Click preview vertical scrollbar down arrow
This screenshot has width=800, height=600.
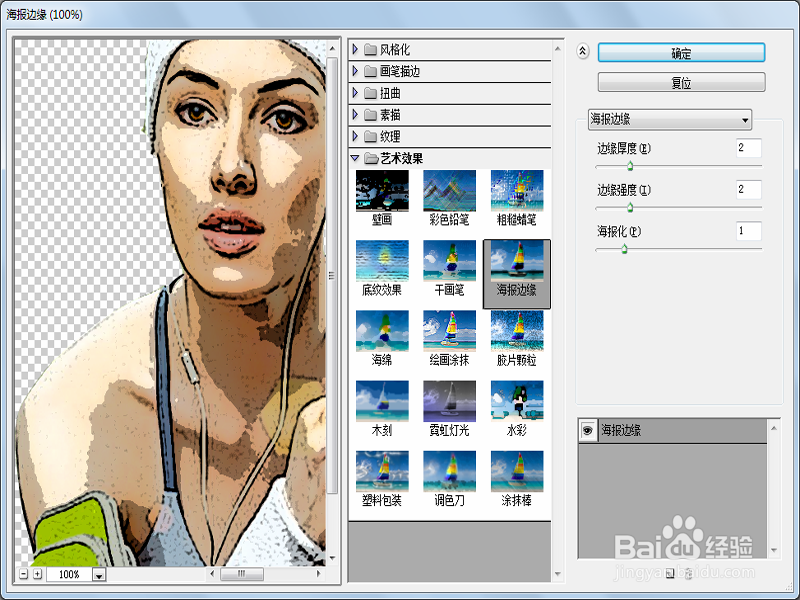(x=332, y=558)
